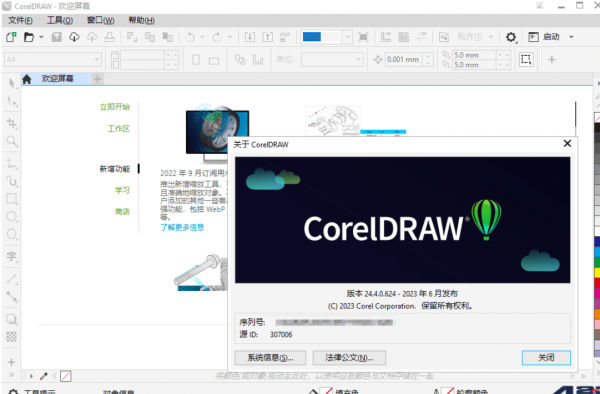
Task: Click the plus add-tools button in toolbox
Action: (11, 362)
